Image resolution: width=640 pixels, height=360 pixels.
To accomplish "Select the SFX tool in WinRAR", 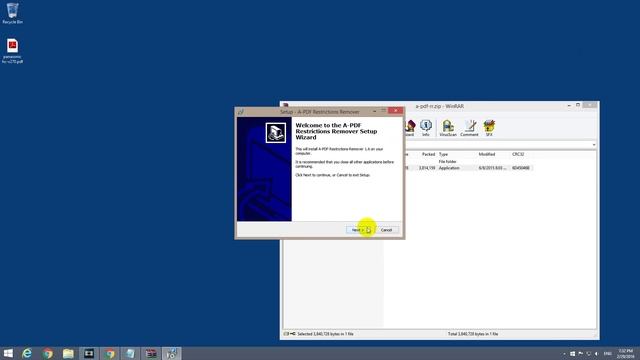I will (x=489, y=128).
